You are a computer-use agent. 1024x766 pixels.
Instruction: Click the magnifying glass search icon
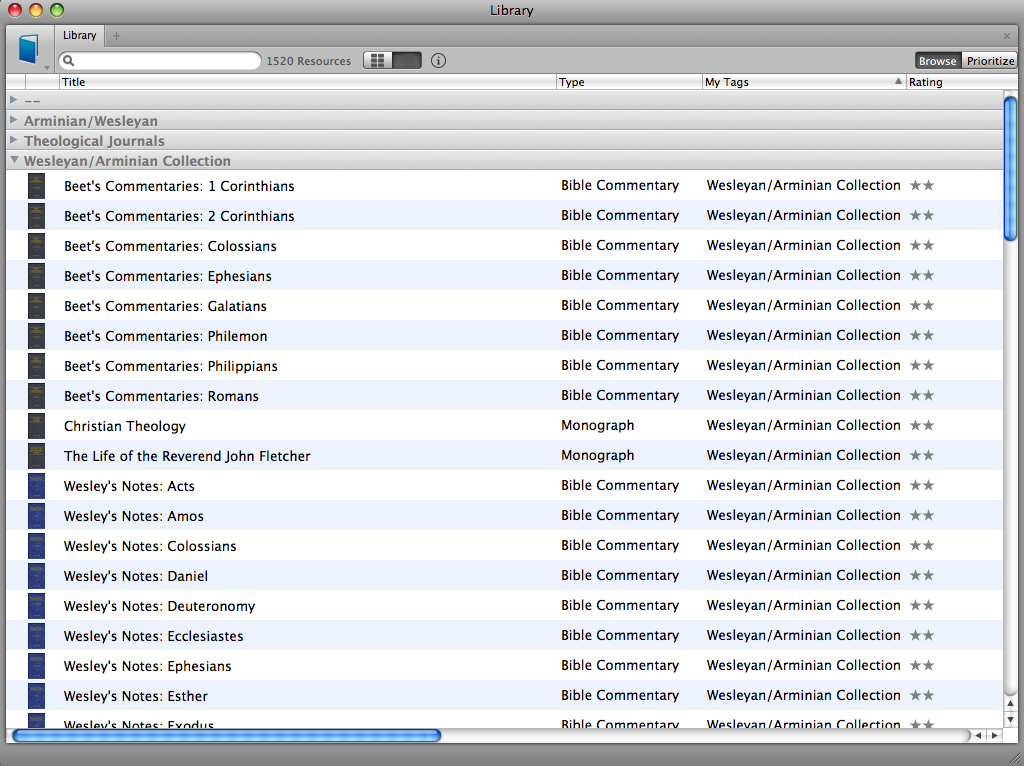[x=69, y=61]
